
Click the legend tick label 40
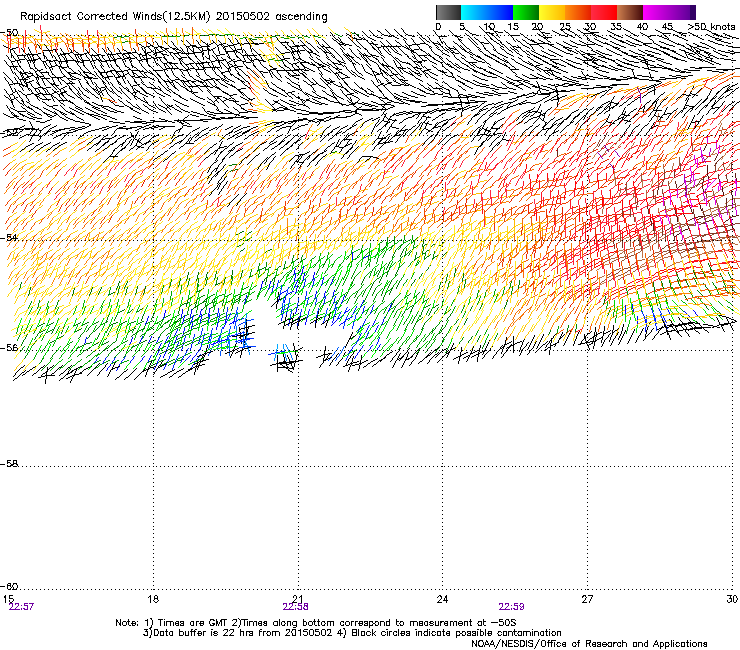[x=642, y=27]
